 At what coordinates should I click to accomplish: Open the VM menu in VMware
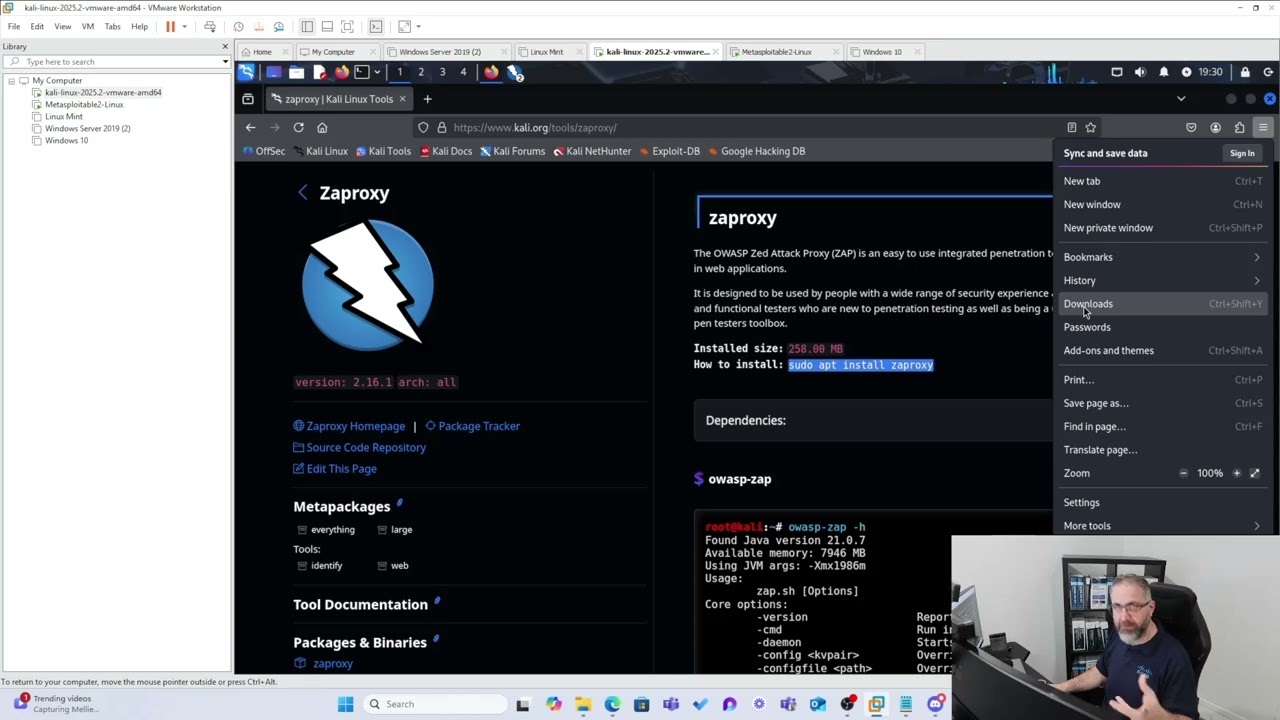87,26
